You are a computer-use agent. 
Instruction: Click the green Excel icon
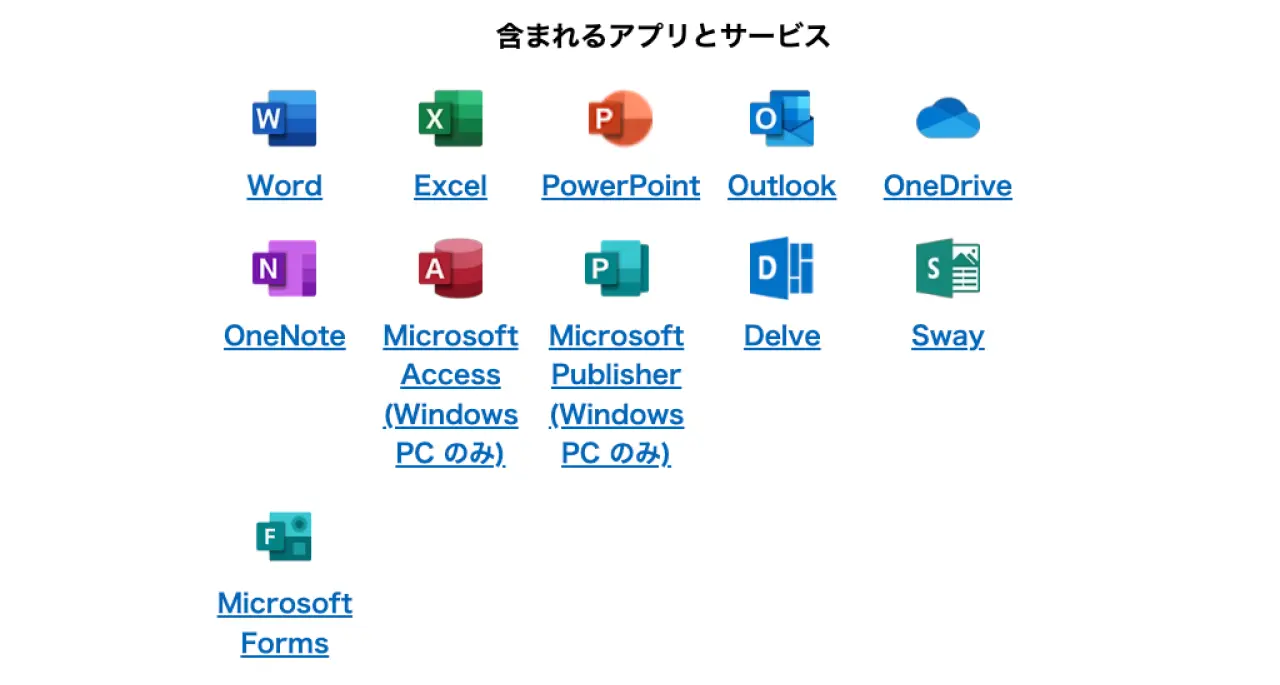tap(450, 119)
